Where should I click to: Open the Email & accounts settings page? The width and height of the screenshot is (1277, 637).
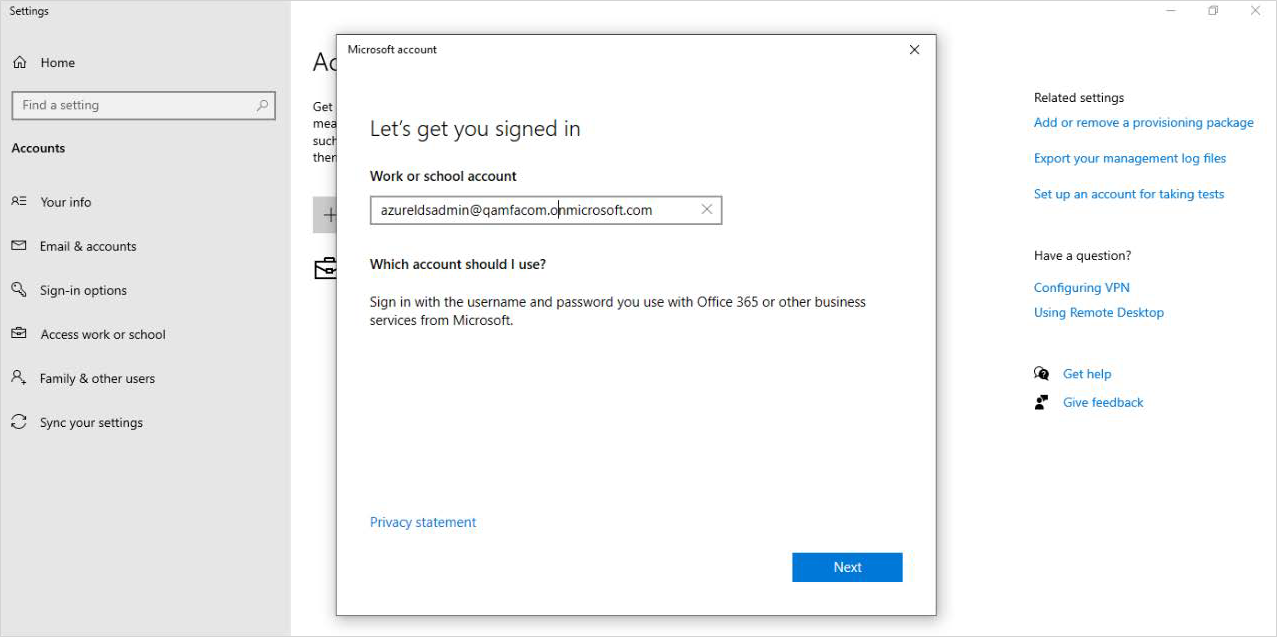pos(88,246)
